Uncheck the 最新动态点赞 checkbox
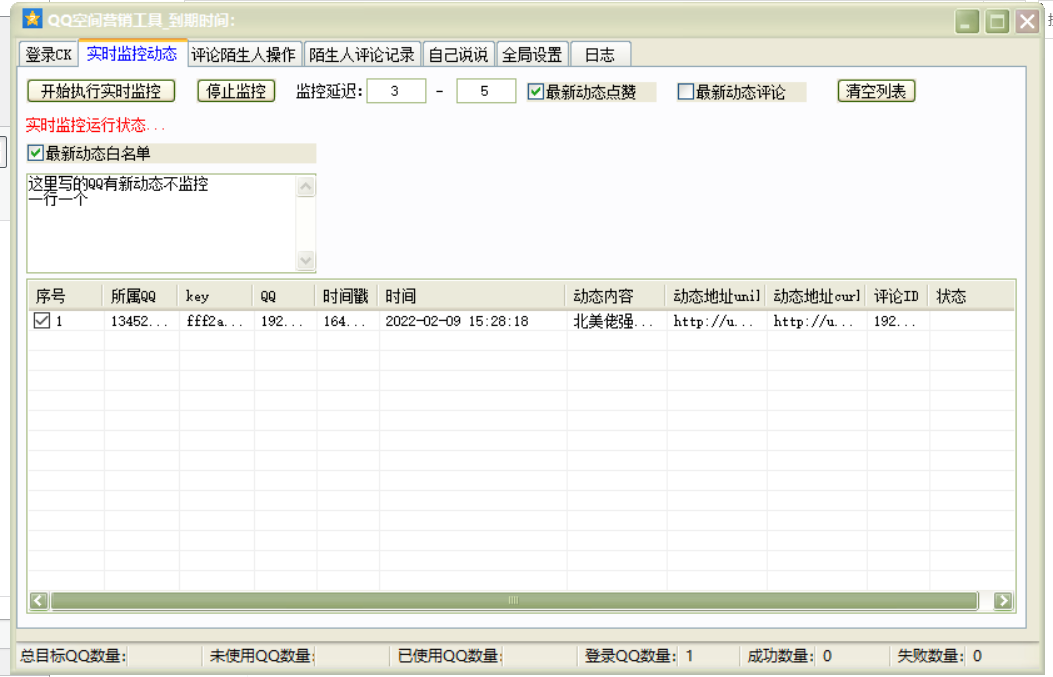 point(535,91)
